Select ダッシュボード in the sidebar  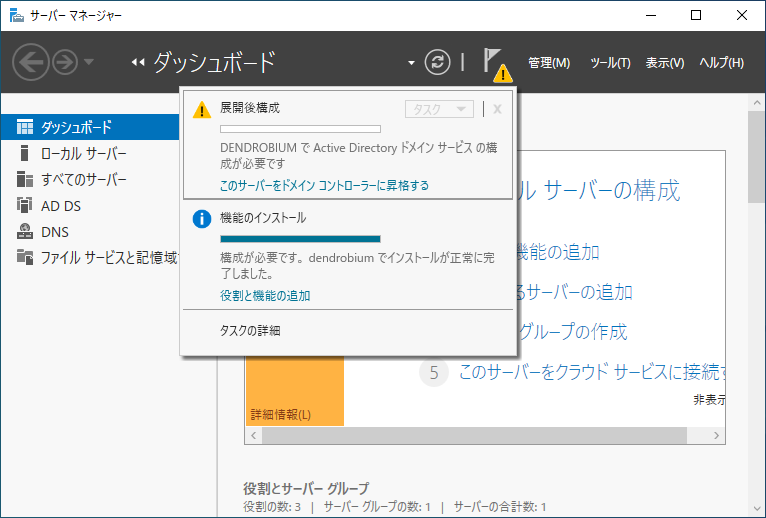90,127
